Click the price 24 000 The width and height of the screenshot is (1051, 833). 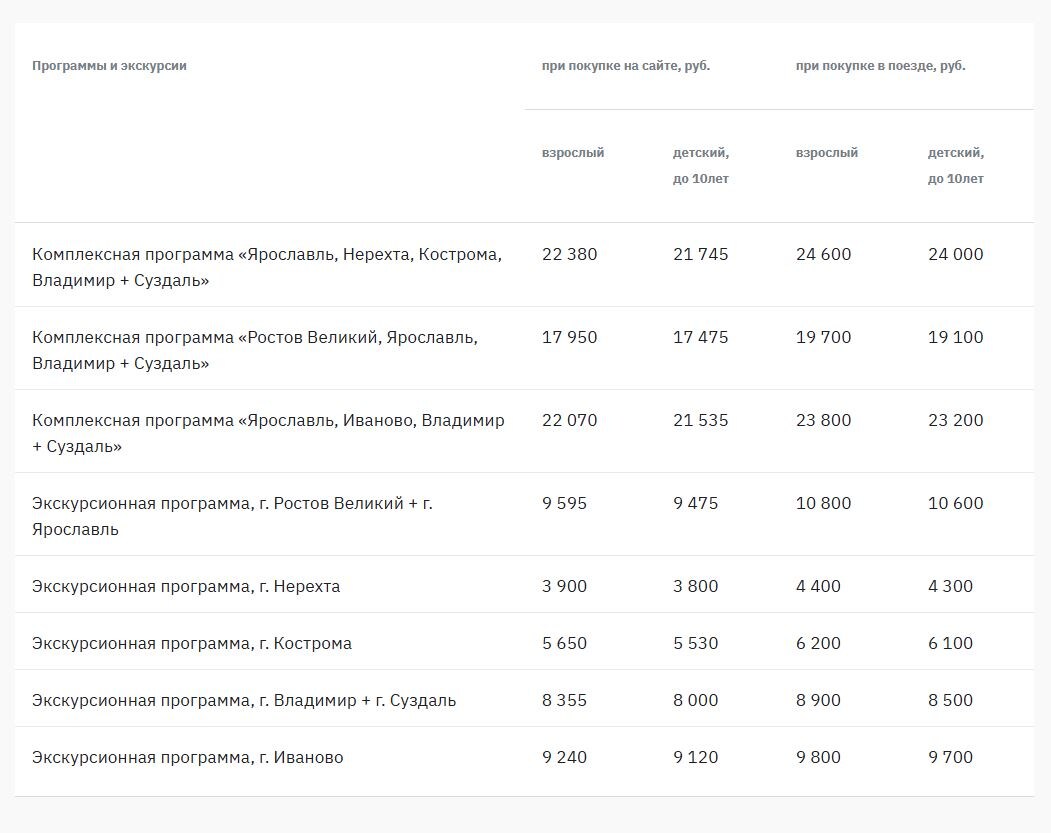tap(955, 254)
